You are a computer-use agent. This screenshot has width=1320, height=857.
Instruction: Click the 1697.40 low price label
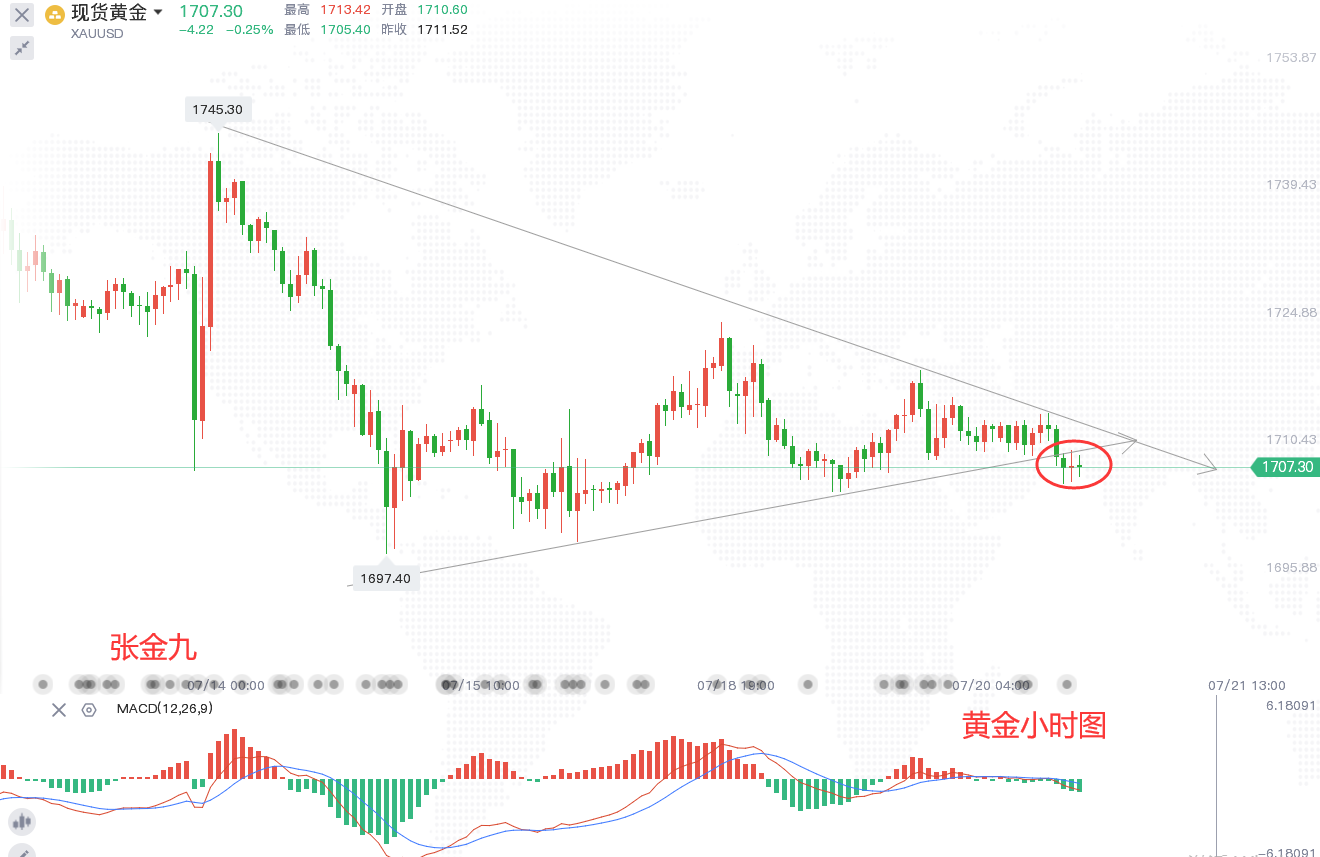tap(385, 577)
